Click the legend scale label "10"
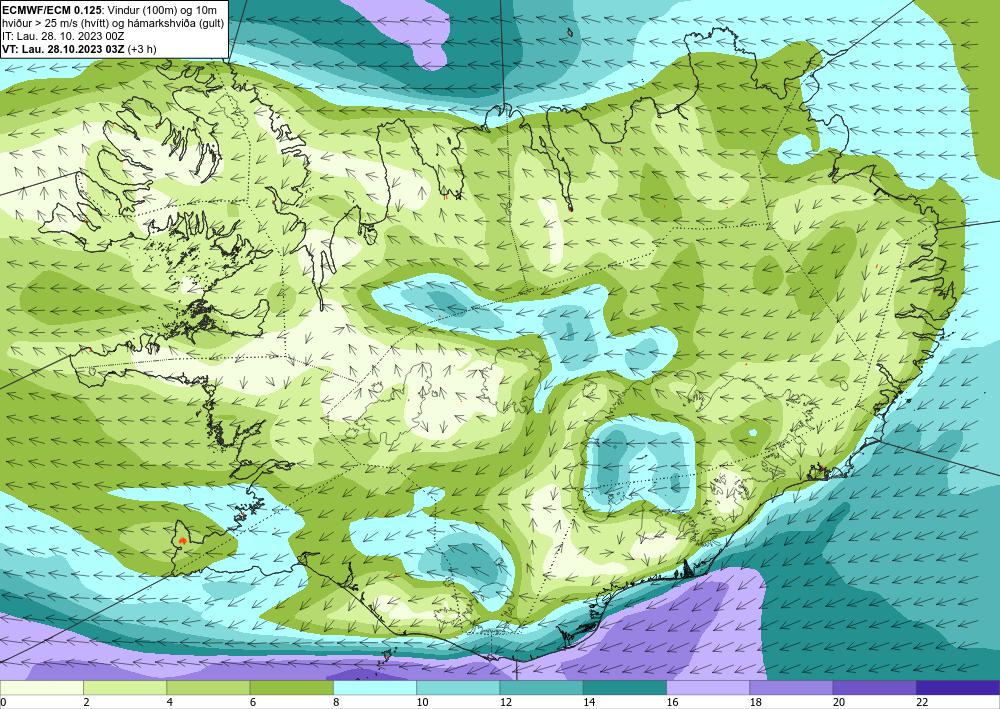Viewport: 1000px width, 709px height. 422,702
